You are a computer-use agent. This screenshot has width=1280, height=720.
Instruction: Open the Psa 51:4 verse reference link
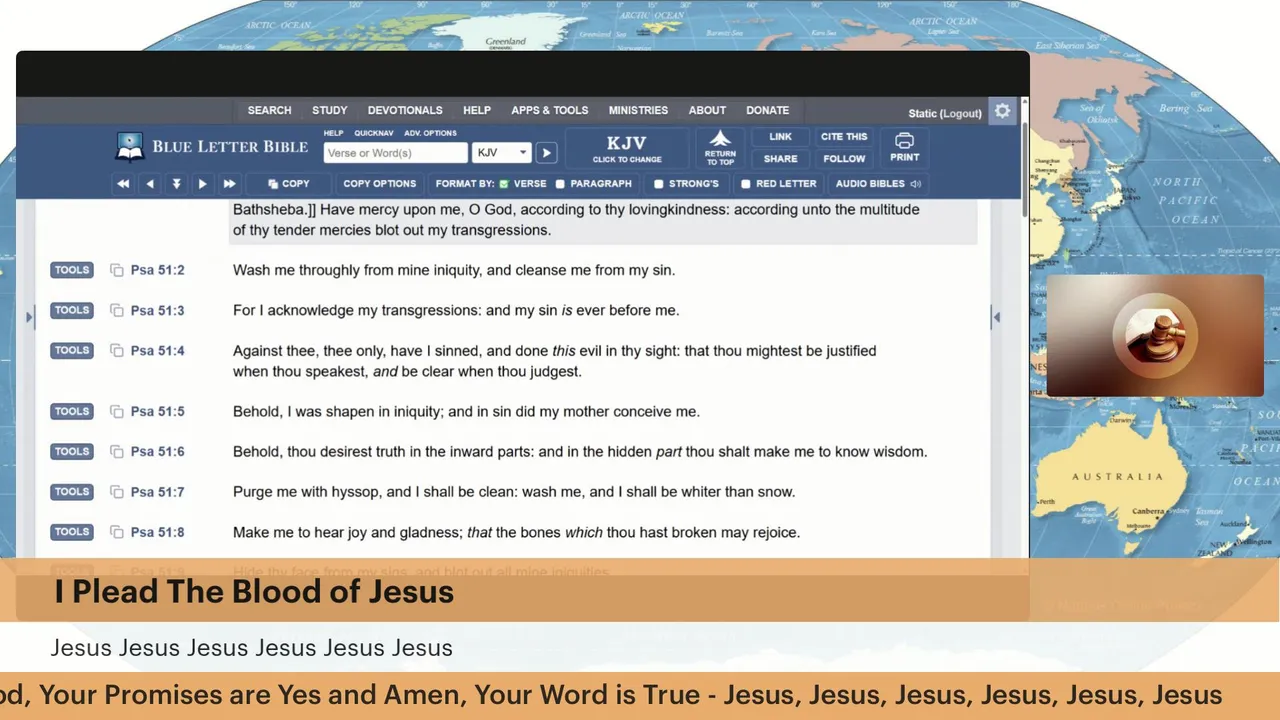click(157, 351)
